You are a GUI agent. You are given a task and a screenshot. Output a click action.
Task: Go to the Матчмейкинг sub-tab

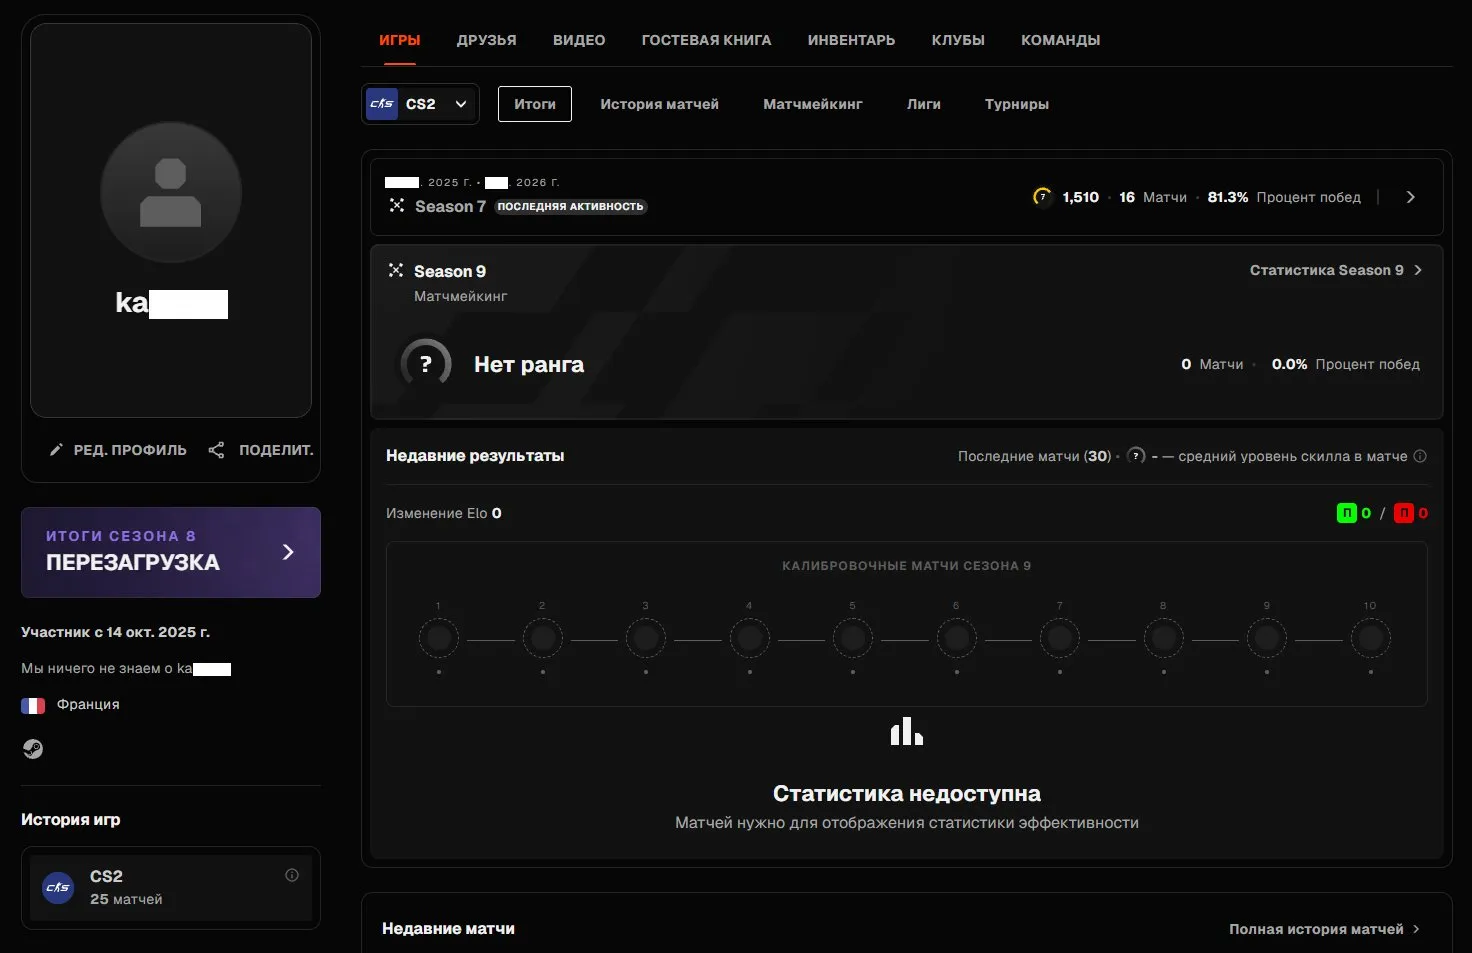coord(813,104)
